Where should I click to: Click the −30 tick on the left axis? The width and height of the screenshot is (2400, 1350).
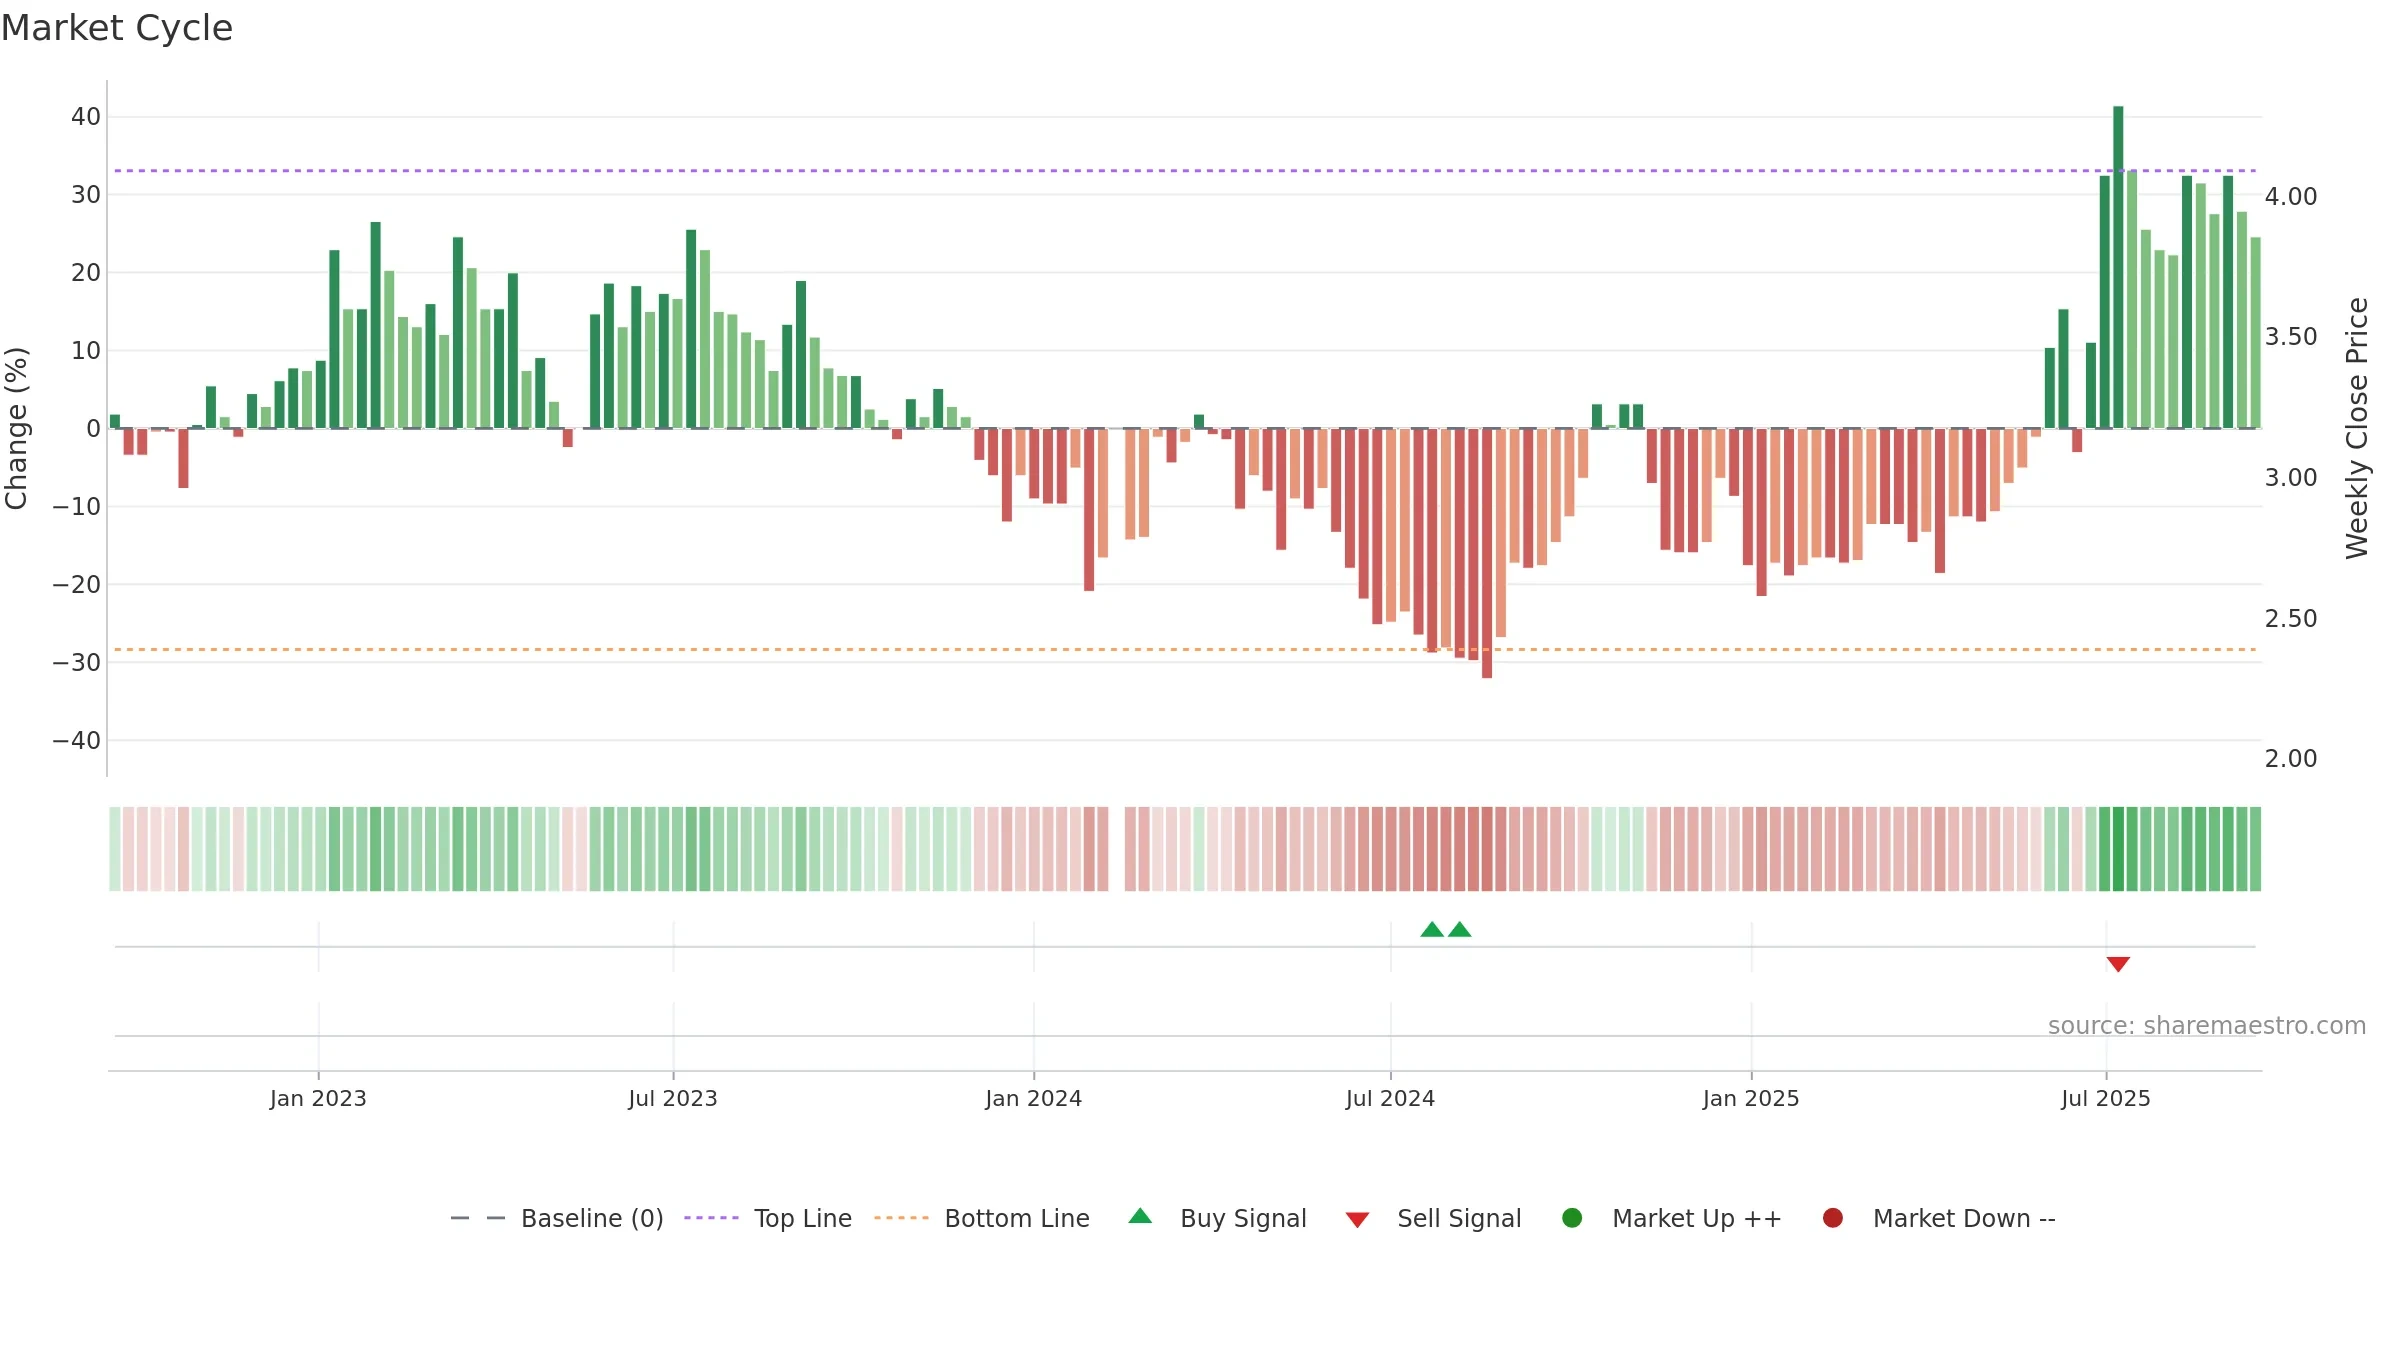(x=77, y=663)
